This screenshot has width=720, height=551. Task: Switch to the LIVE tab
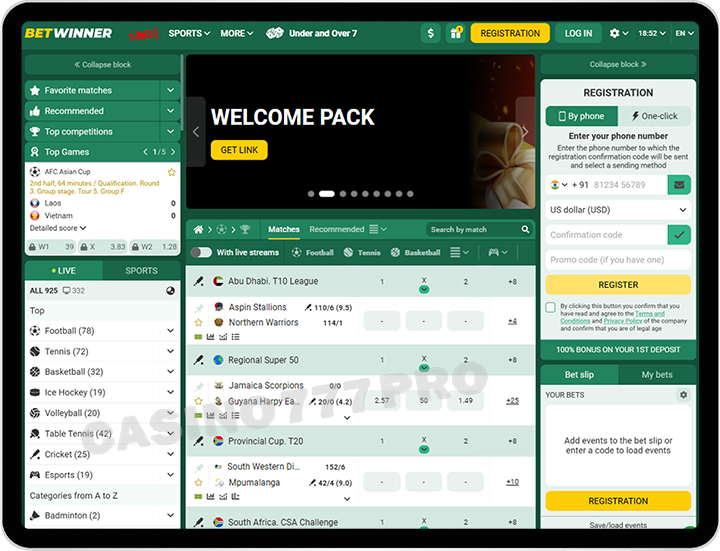click(64, 270)
